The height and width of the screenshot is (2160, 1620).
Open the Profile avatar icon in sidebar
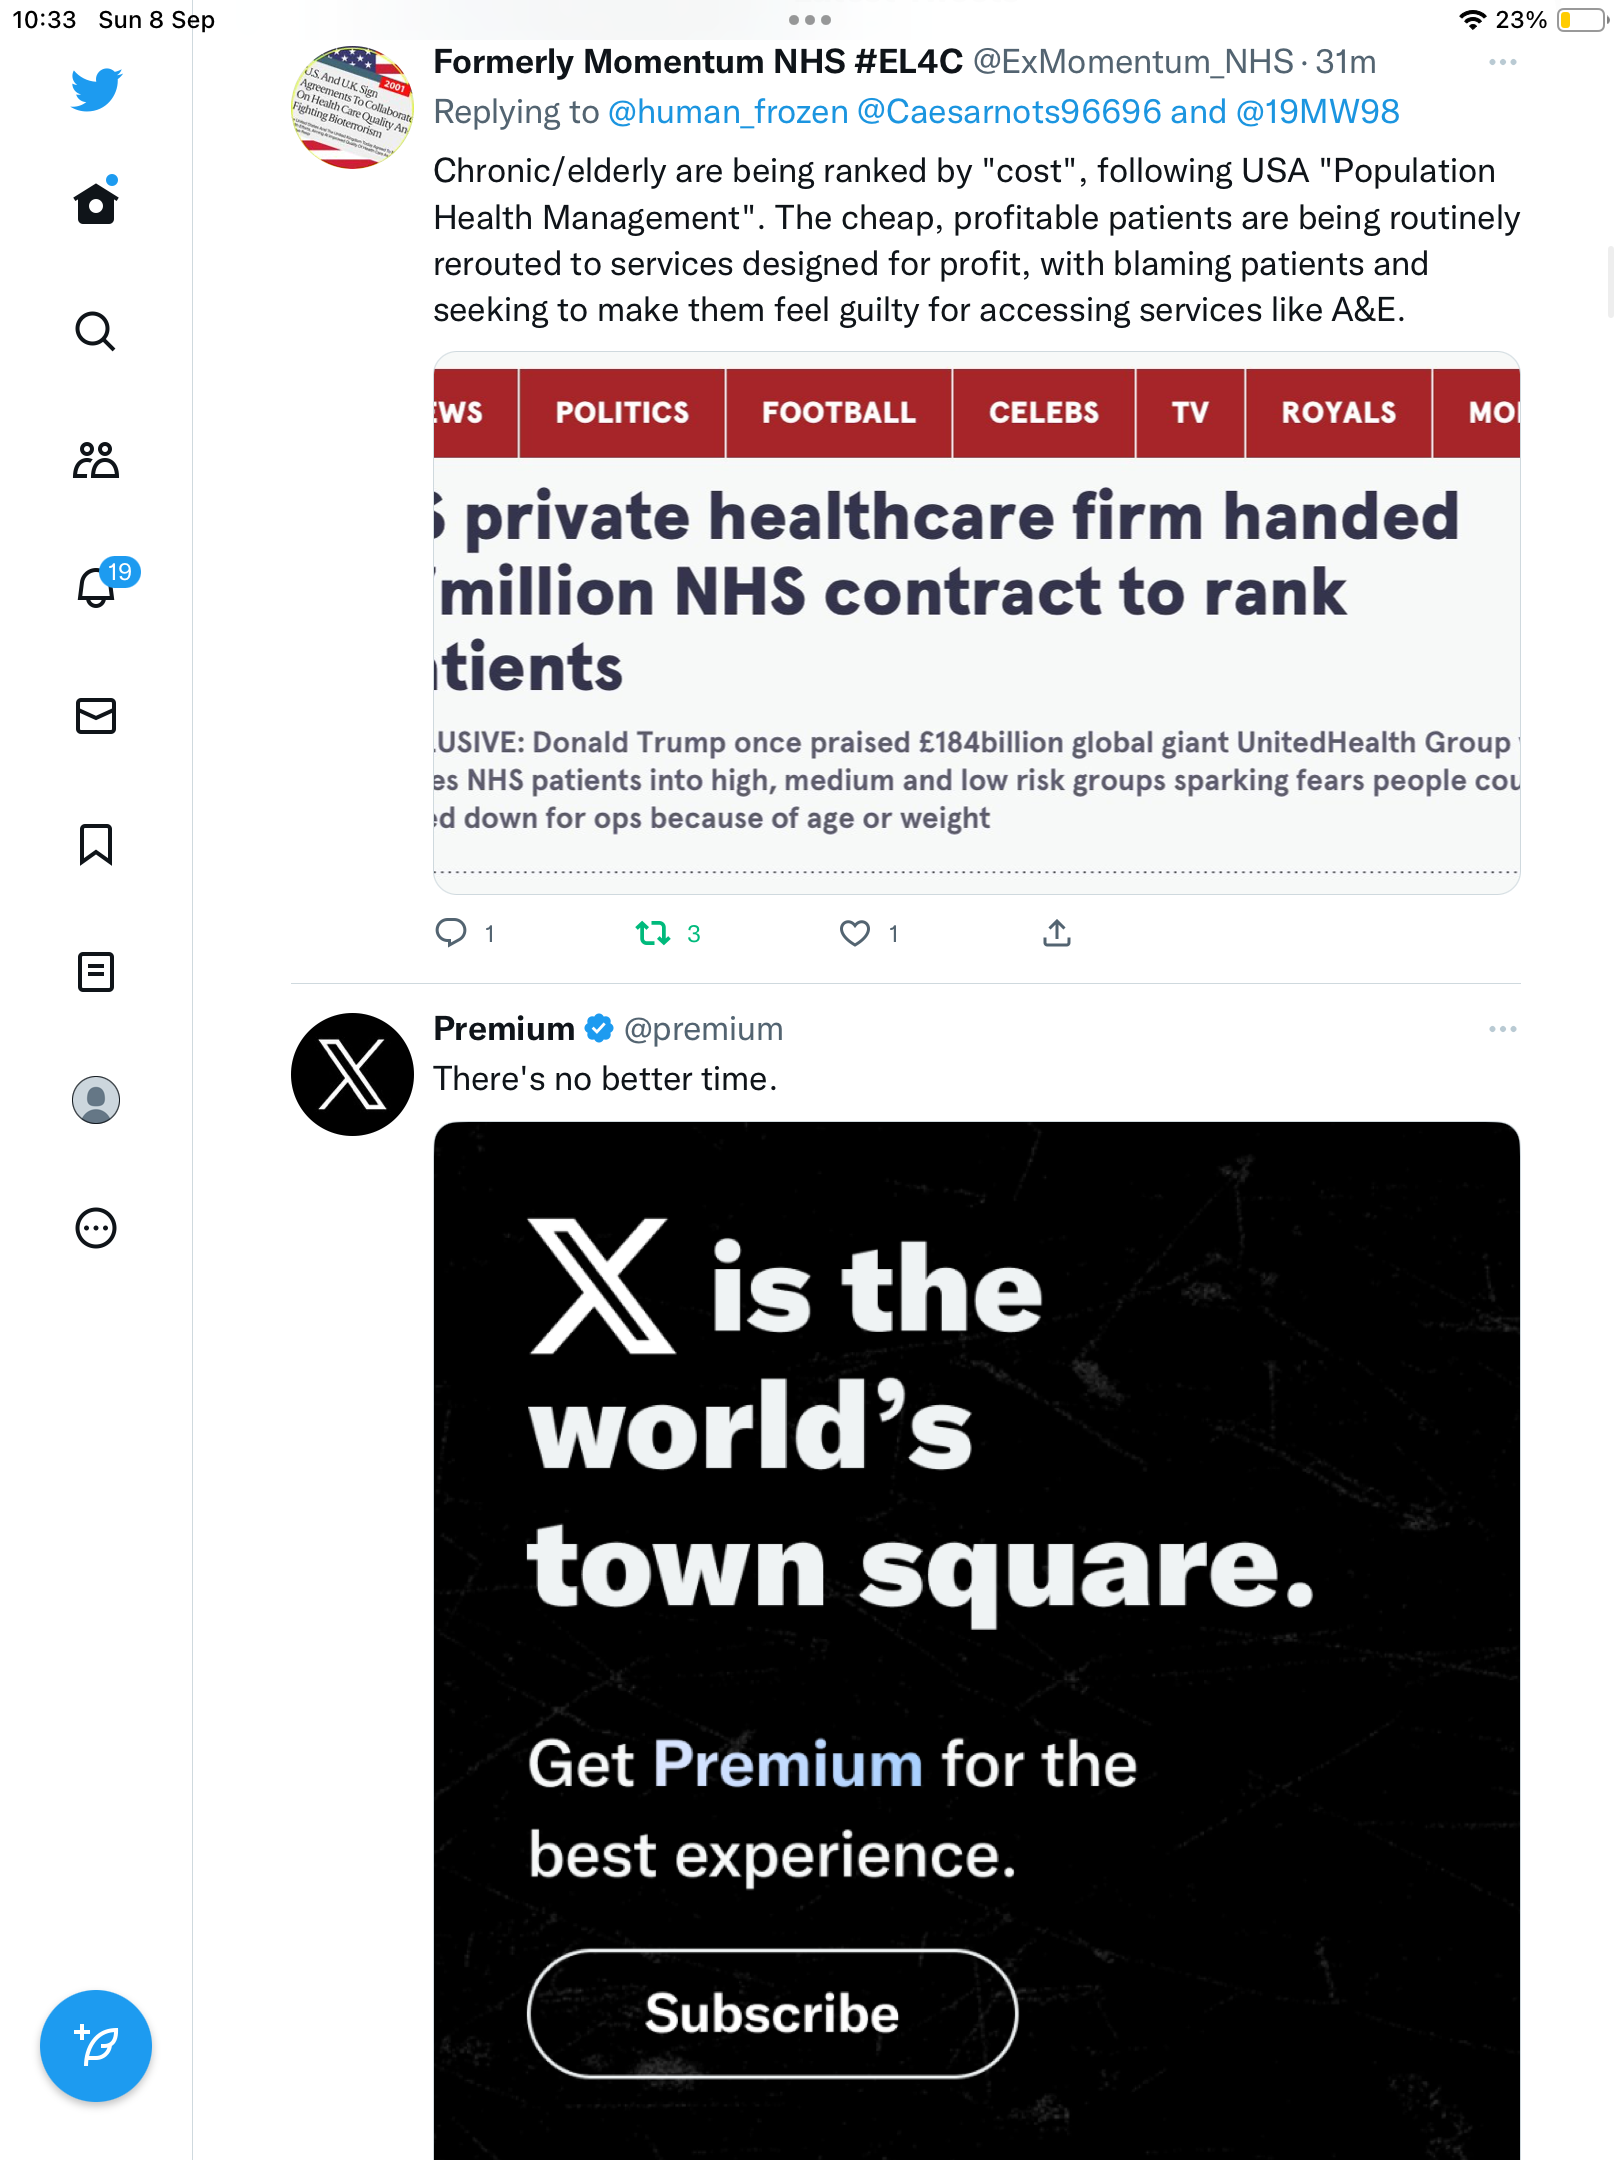(x=96, y=1100)
